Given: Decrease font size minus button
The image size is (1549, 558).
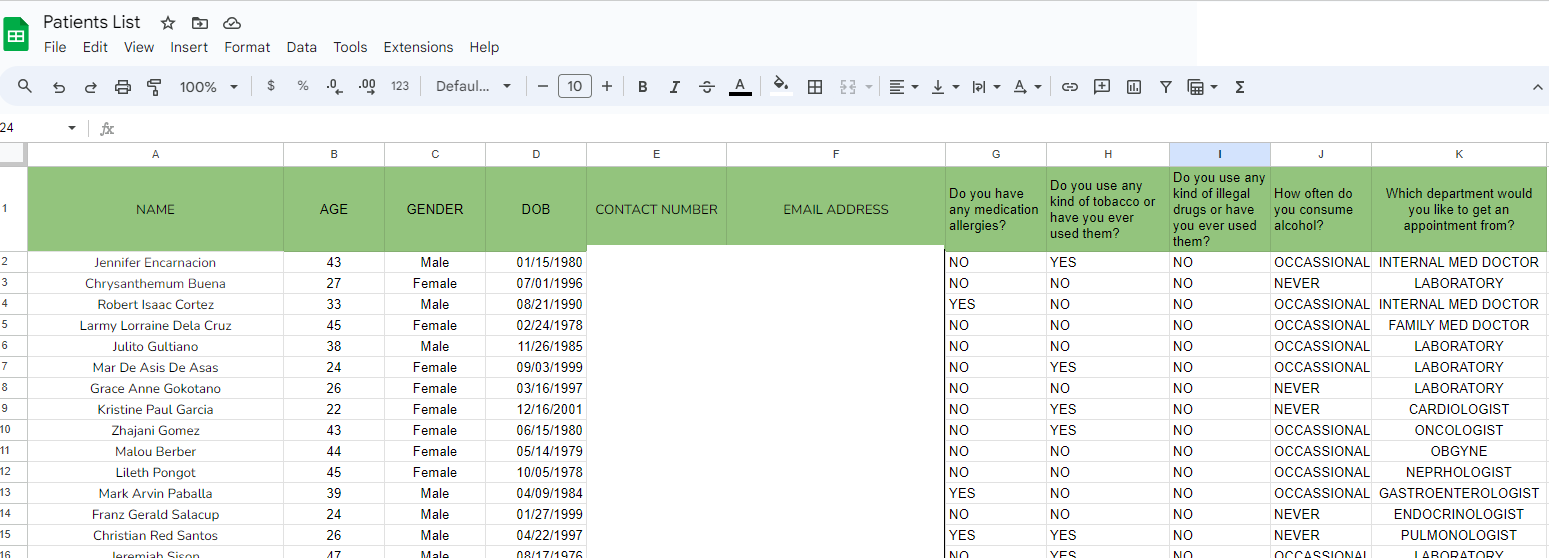Looking at the screenshot, I should [x=543, y=87].
